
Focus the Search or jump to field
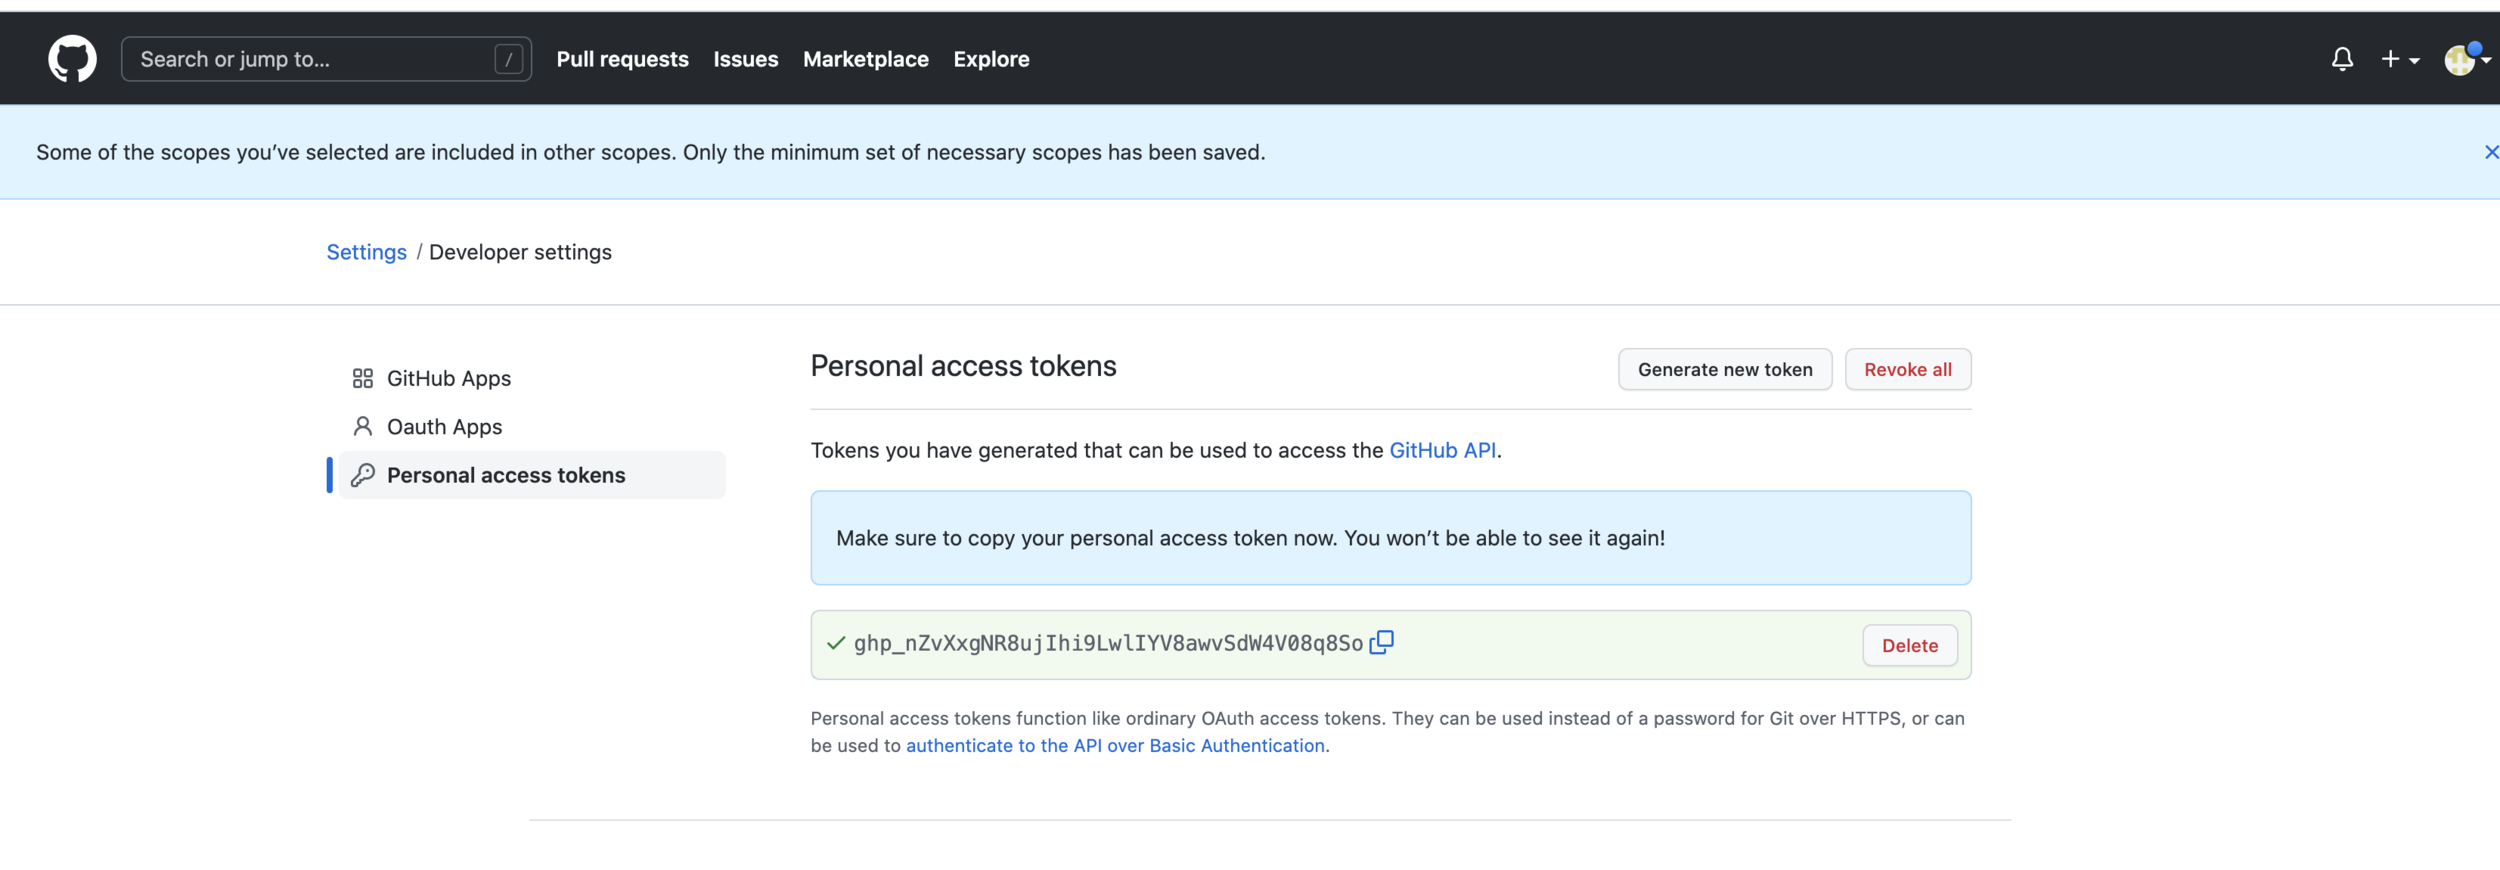[x=326, y=59]
